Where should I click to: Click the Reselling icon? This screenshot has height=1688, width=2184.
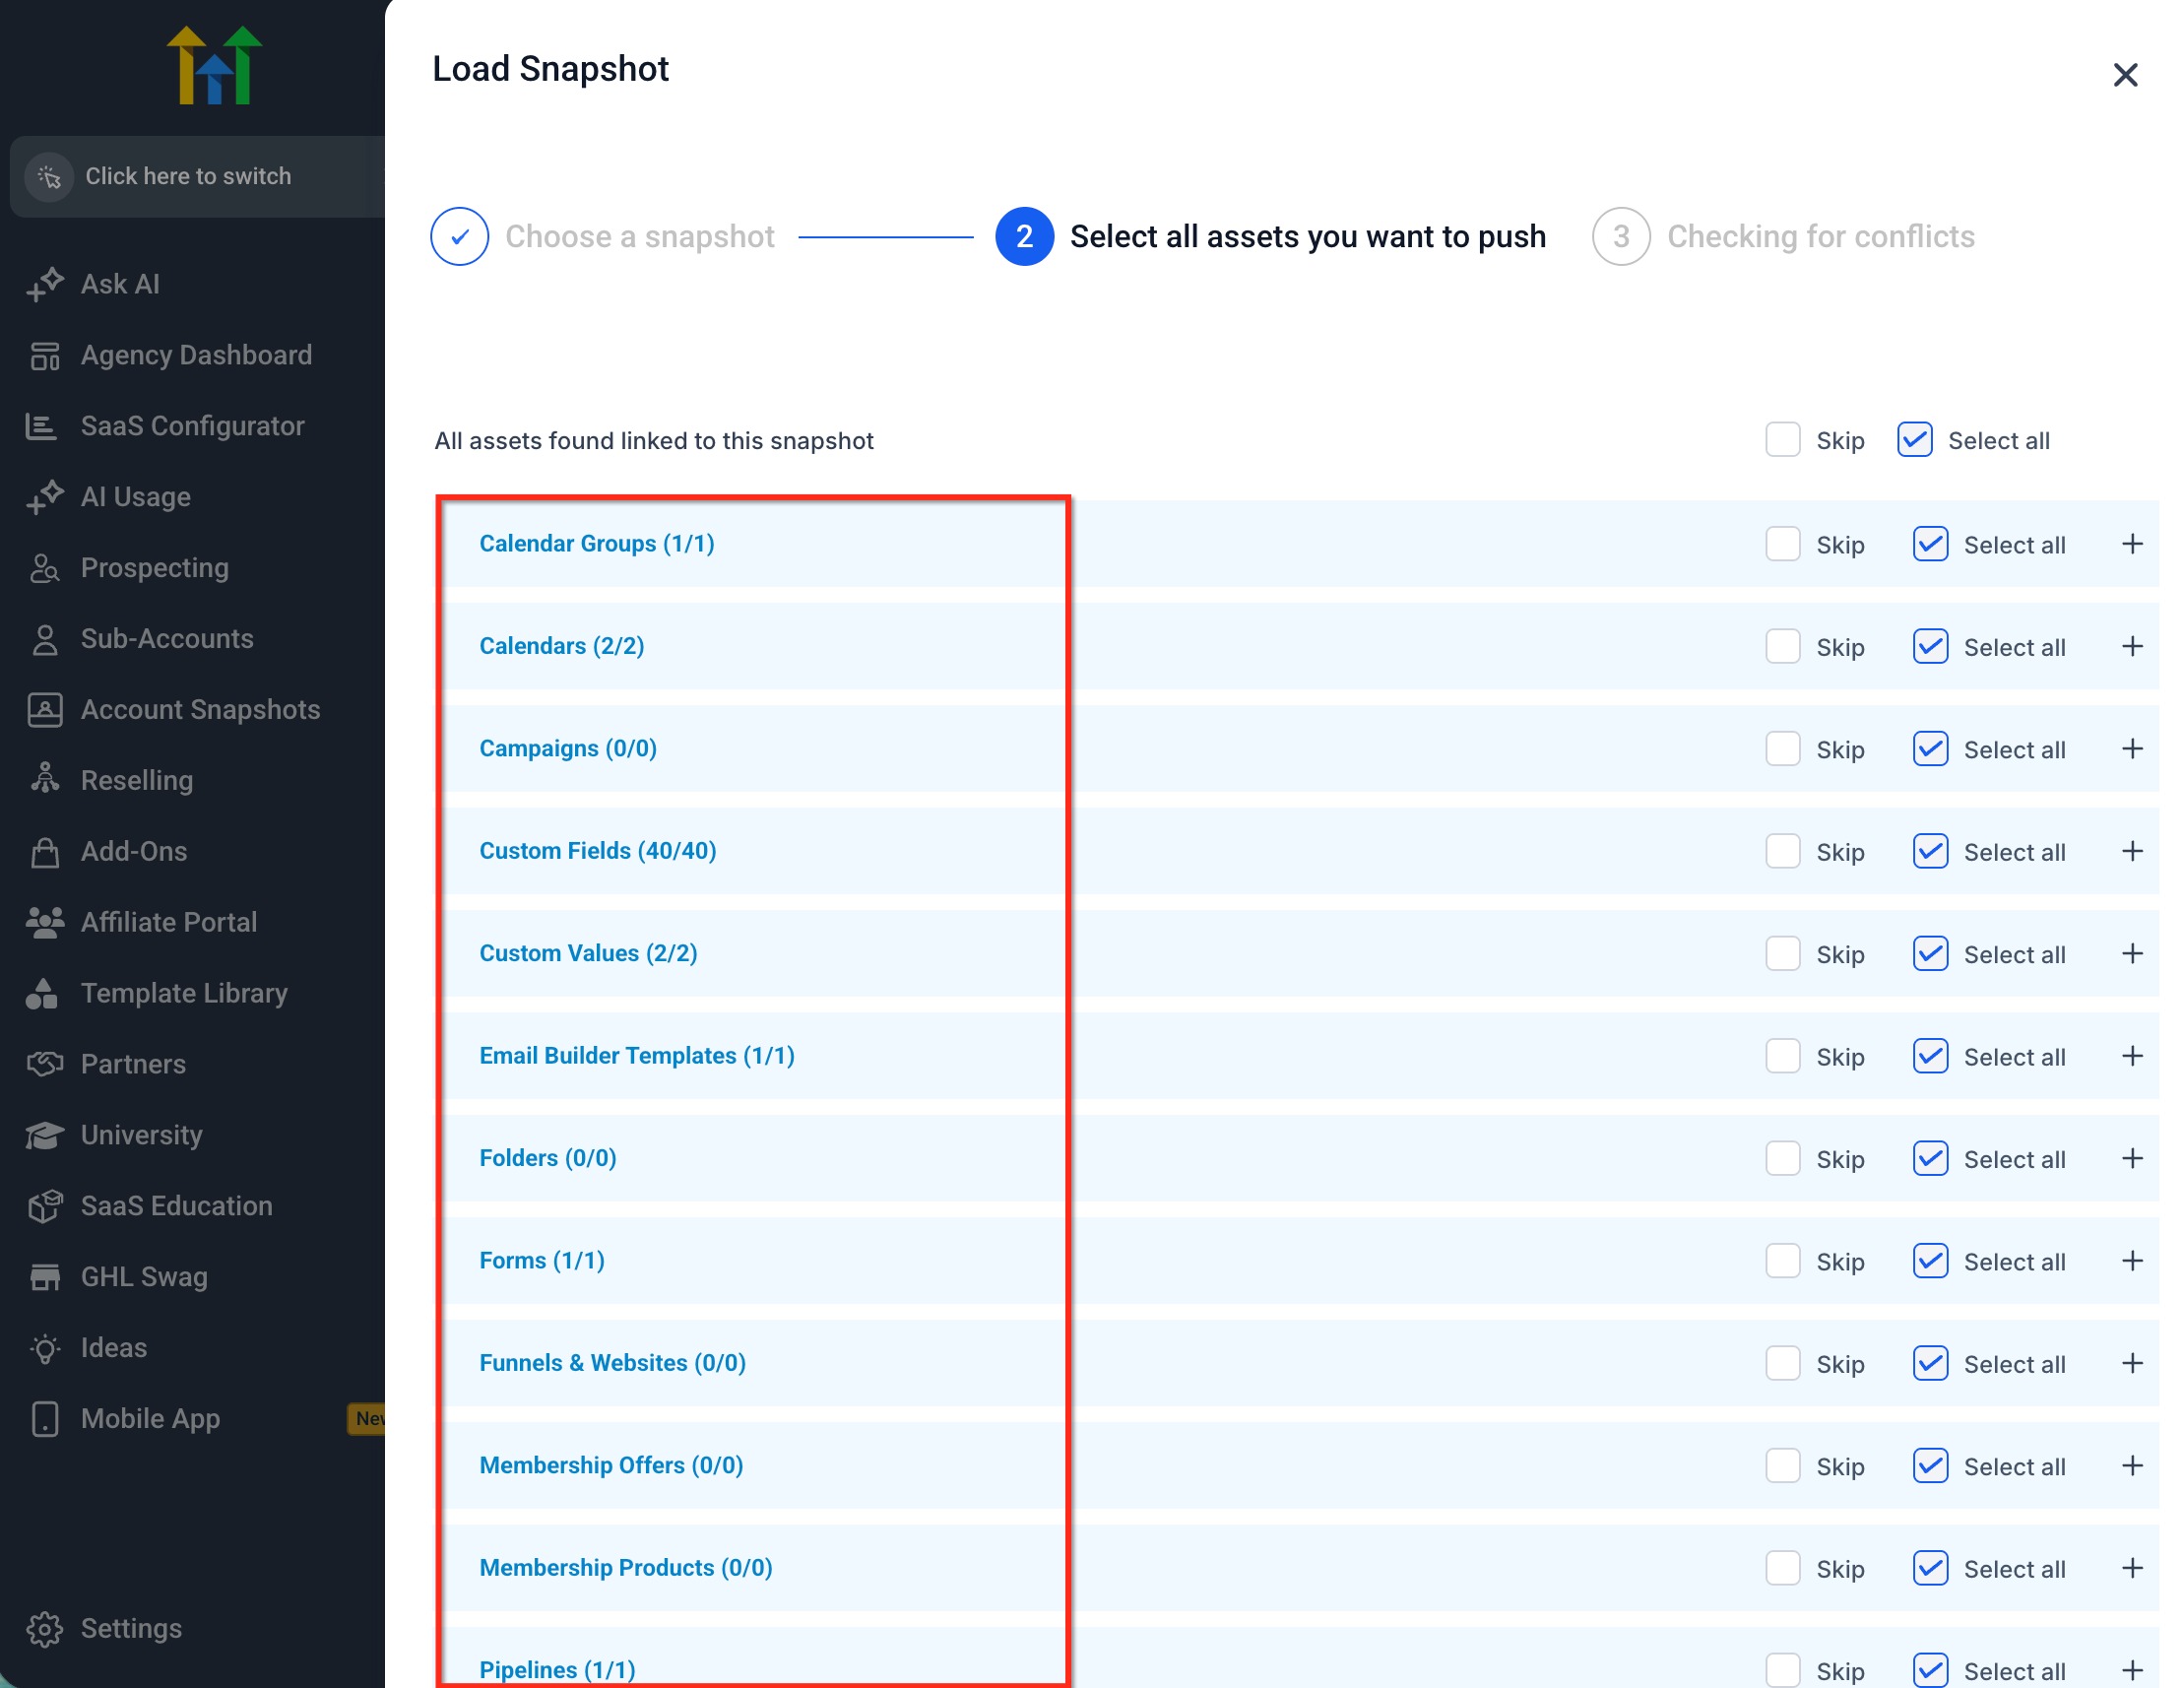pyautogui.click(x=45, y=779)
